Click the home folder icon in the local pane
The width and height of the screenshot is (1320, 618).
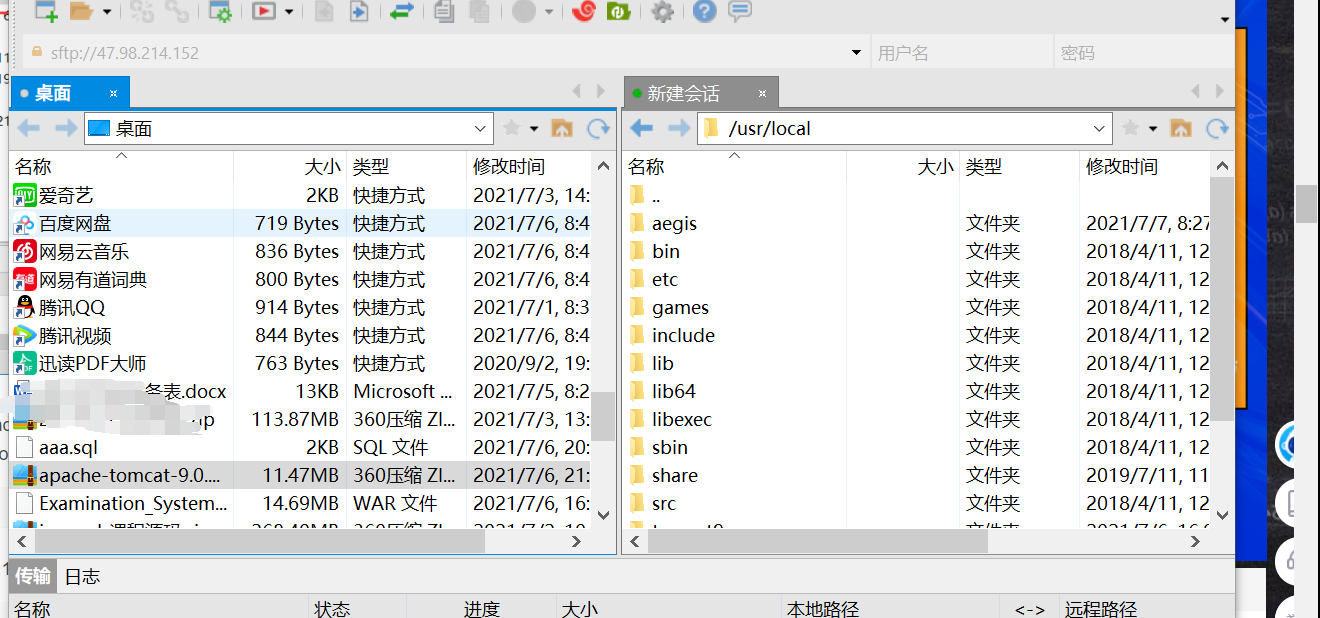tap(561, 128)
